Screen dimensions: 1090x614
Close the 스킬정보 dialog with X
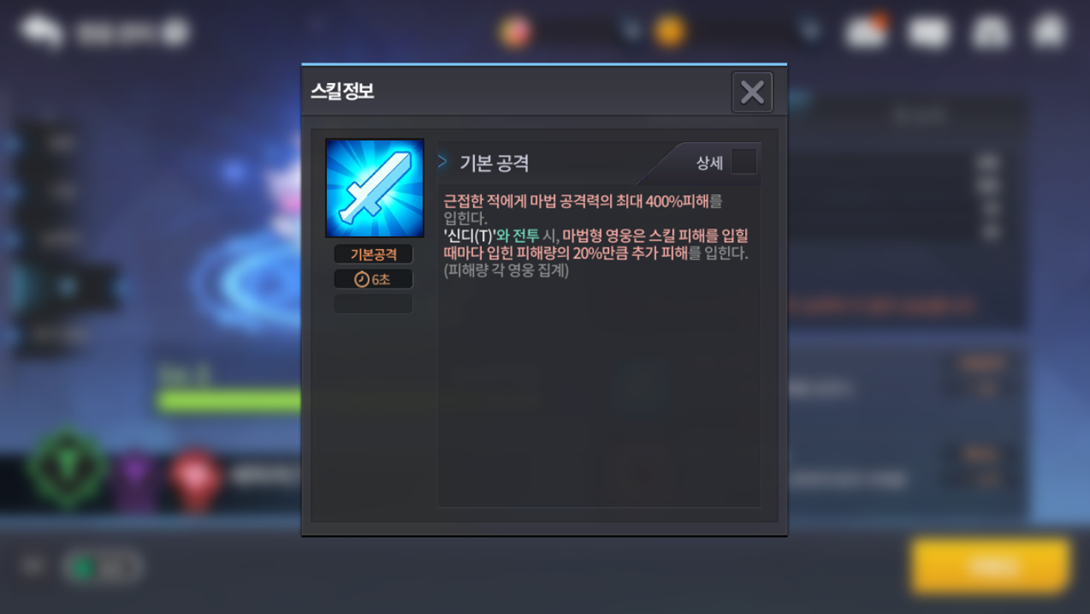[752, 92]
